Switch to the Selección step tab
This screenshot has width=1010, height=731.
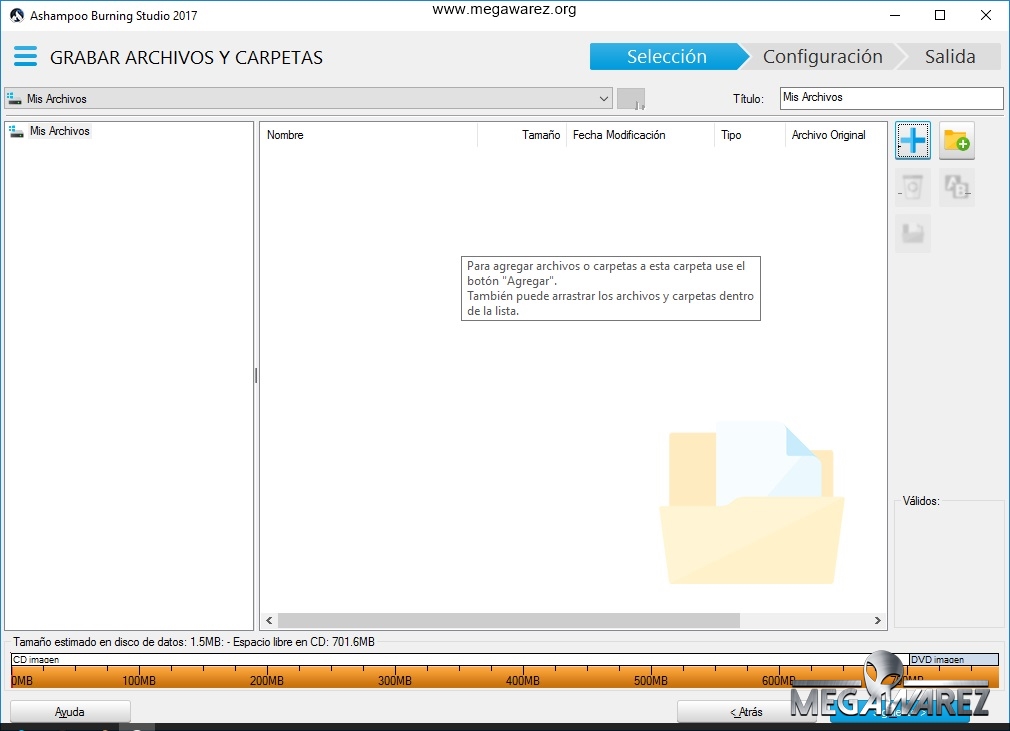(x=666, y=57)
